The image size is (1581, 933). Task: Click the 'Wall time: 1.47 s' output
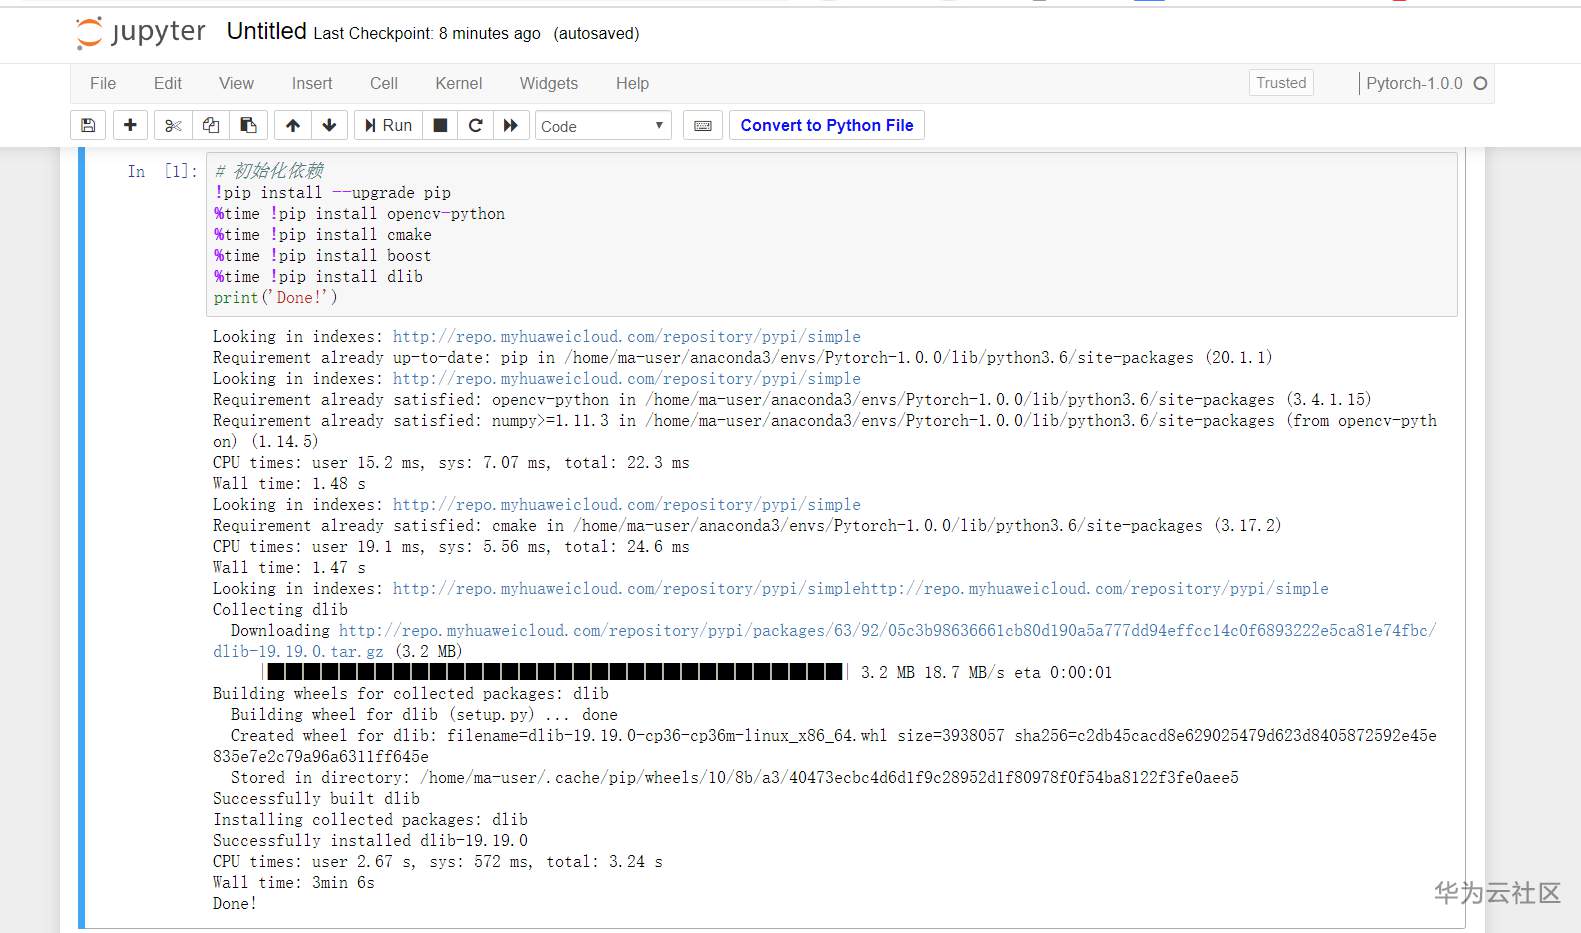(289, 568)
